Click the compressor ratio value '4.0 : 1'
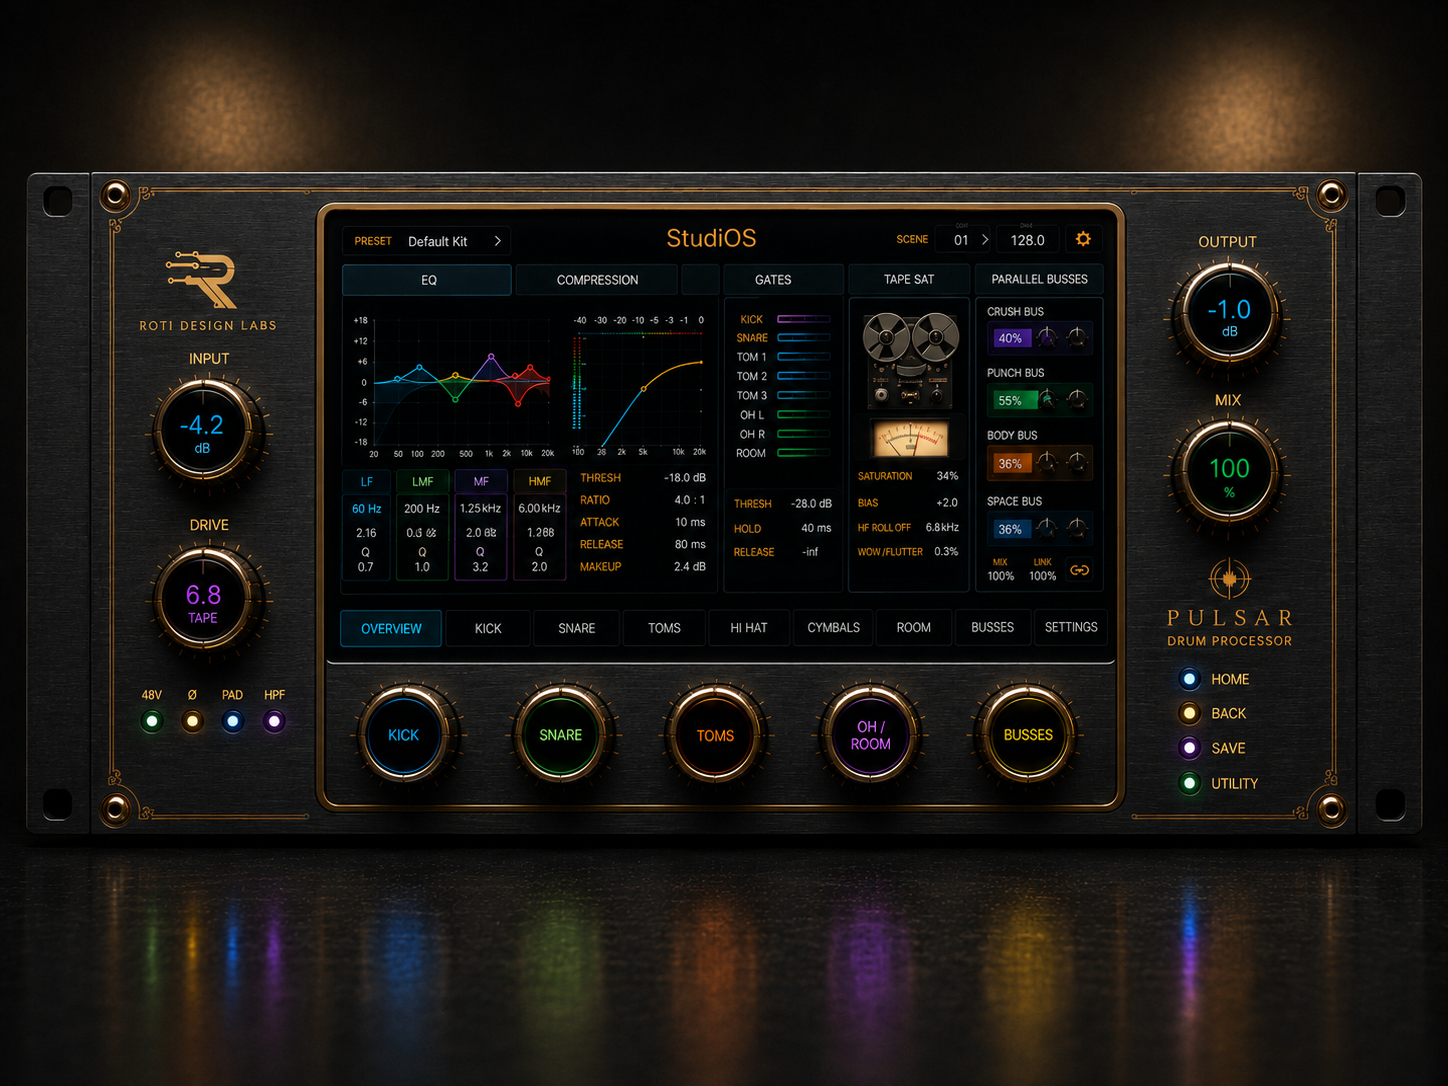The height and width of the screenshot is (1086, 1448). coord(689,500)
